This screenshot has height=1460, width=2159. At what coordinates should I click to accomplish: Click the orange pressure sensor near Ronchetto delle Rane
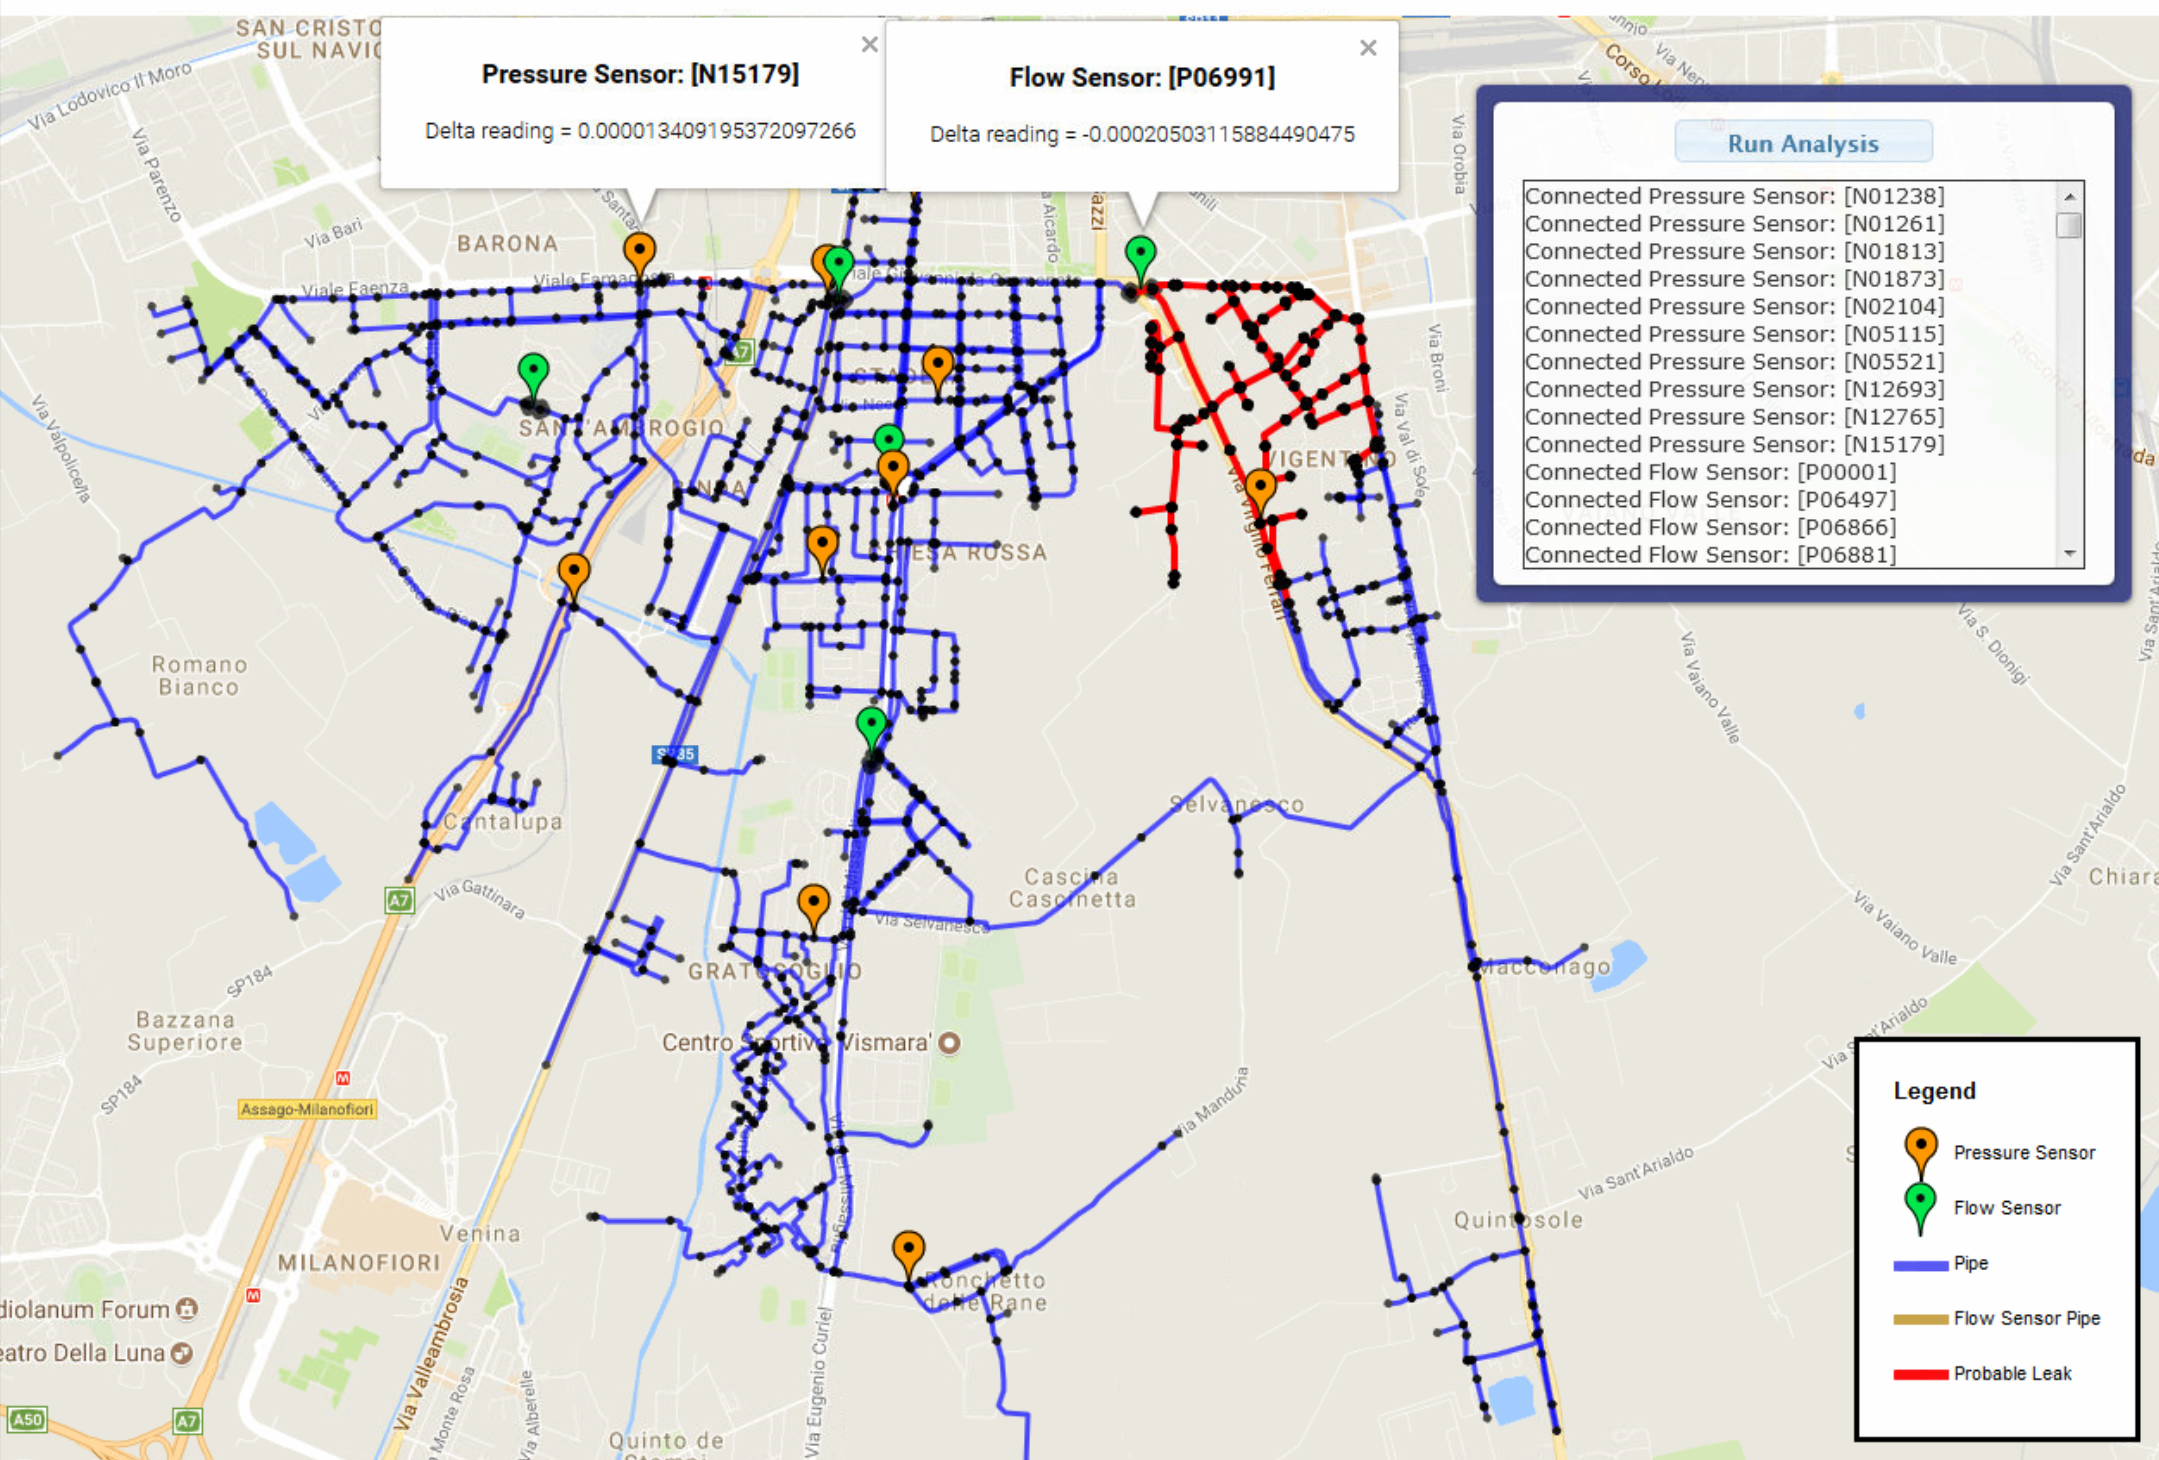pyautogui.click(x=908, y=1250)
